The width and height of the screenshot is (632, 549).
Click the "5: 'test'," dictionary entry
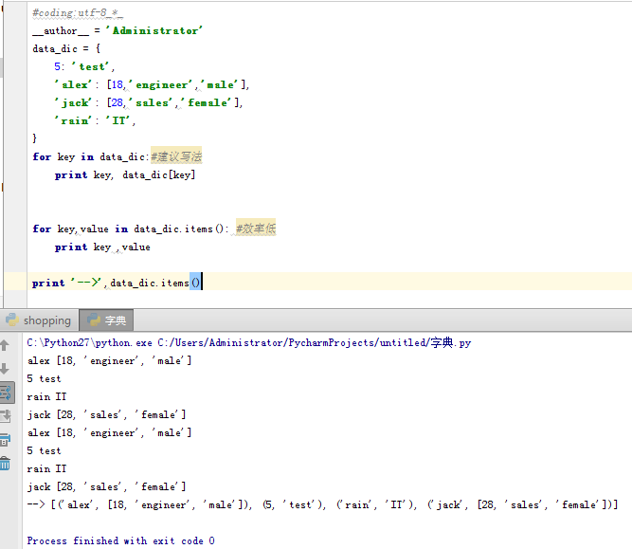[85, 67]
